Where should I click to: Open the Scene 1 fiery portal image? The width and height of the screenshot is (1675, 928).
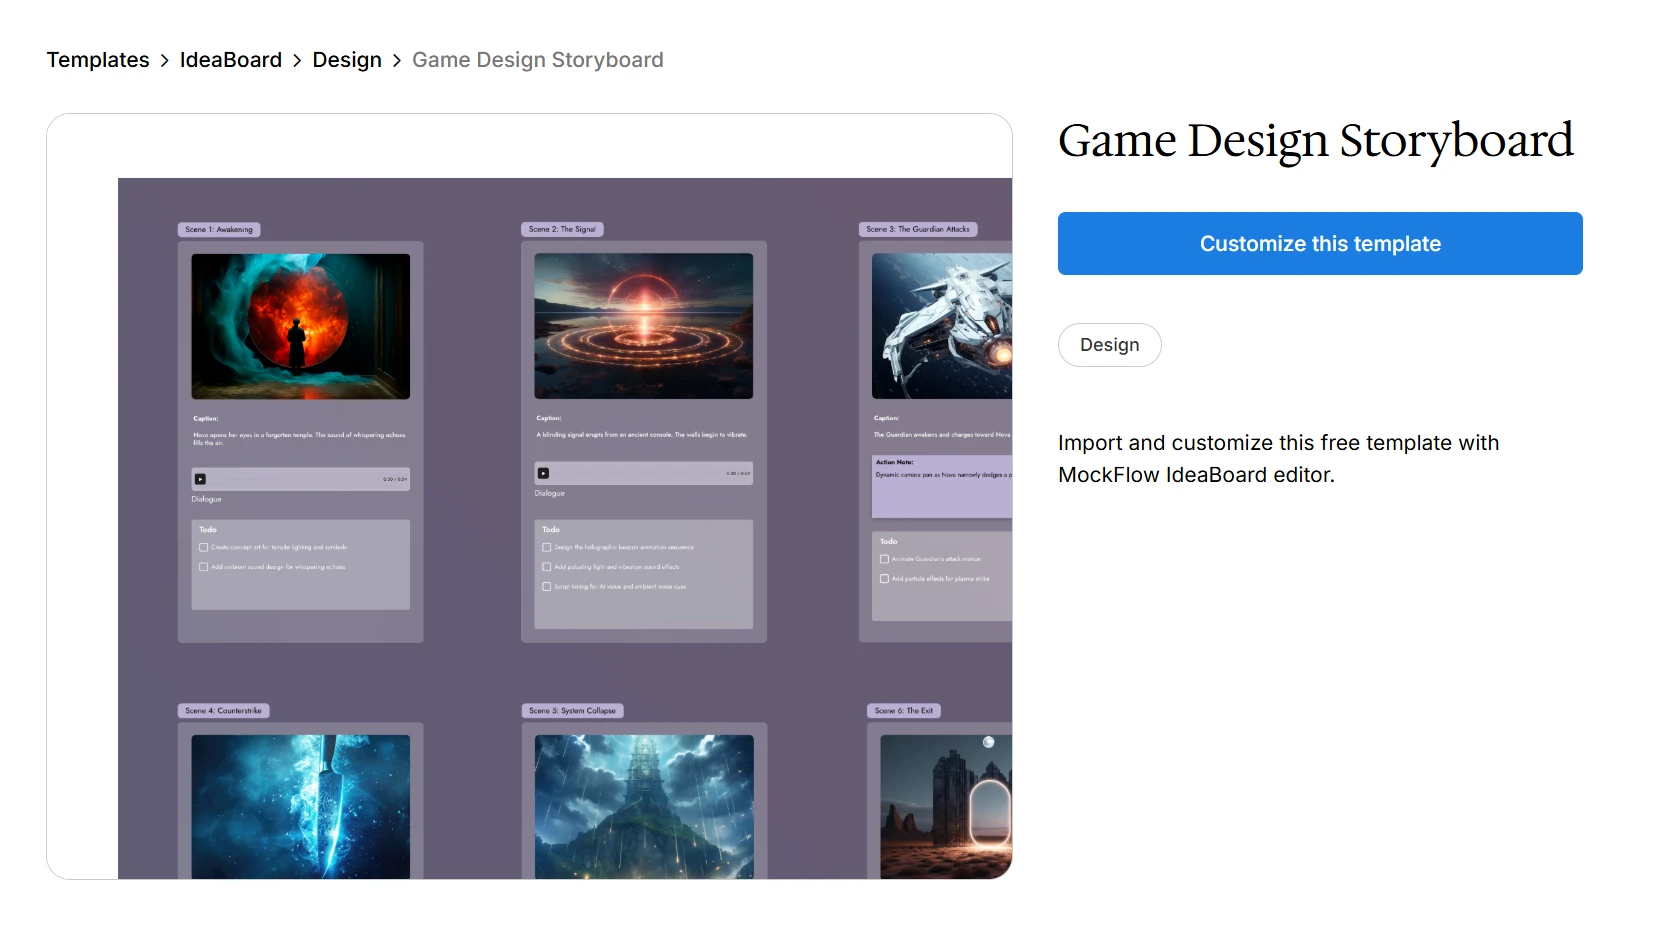[x=301, y=326]
